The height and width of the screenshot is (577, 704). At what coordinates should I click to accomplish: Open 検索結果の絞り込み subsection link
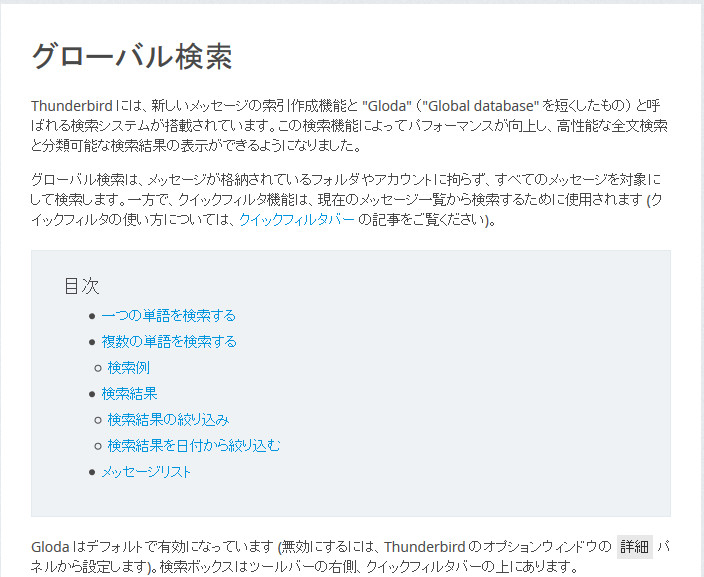click(x=168, y=420)
